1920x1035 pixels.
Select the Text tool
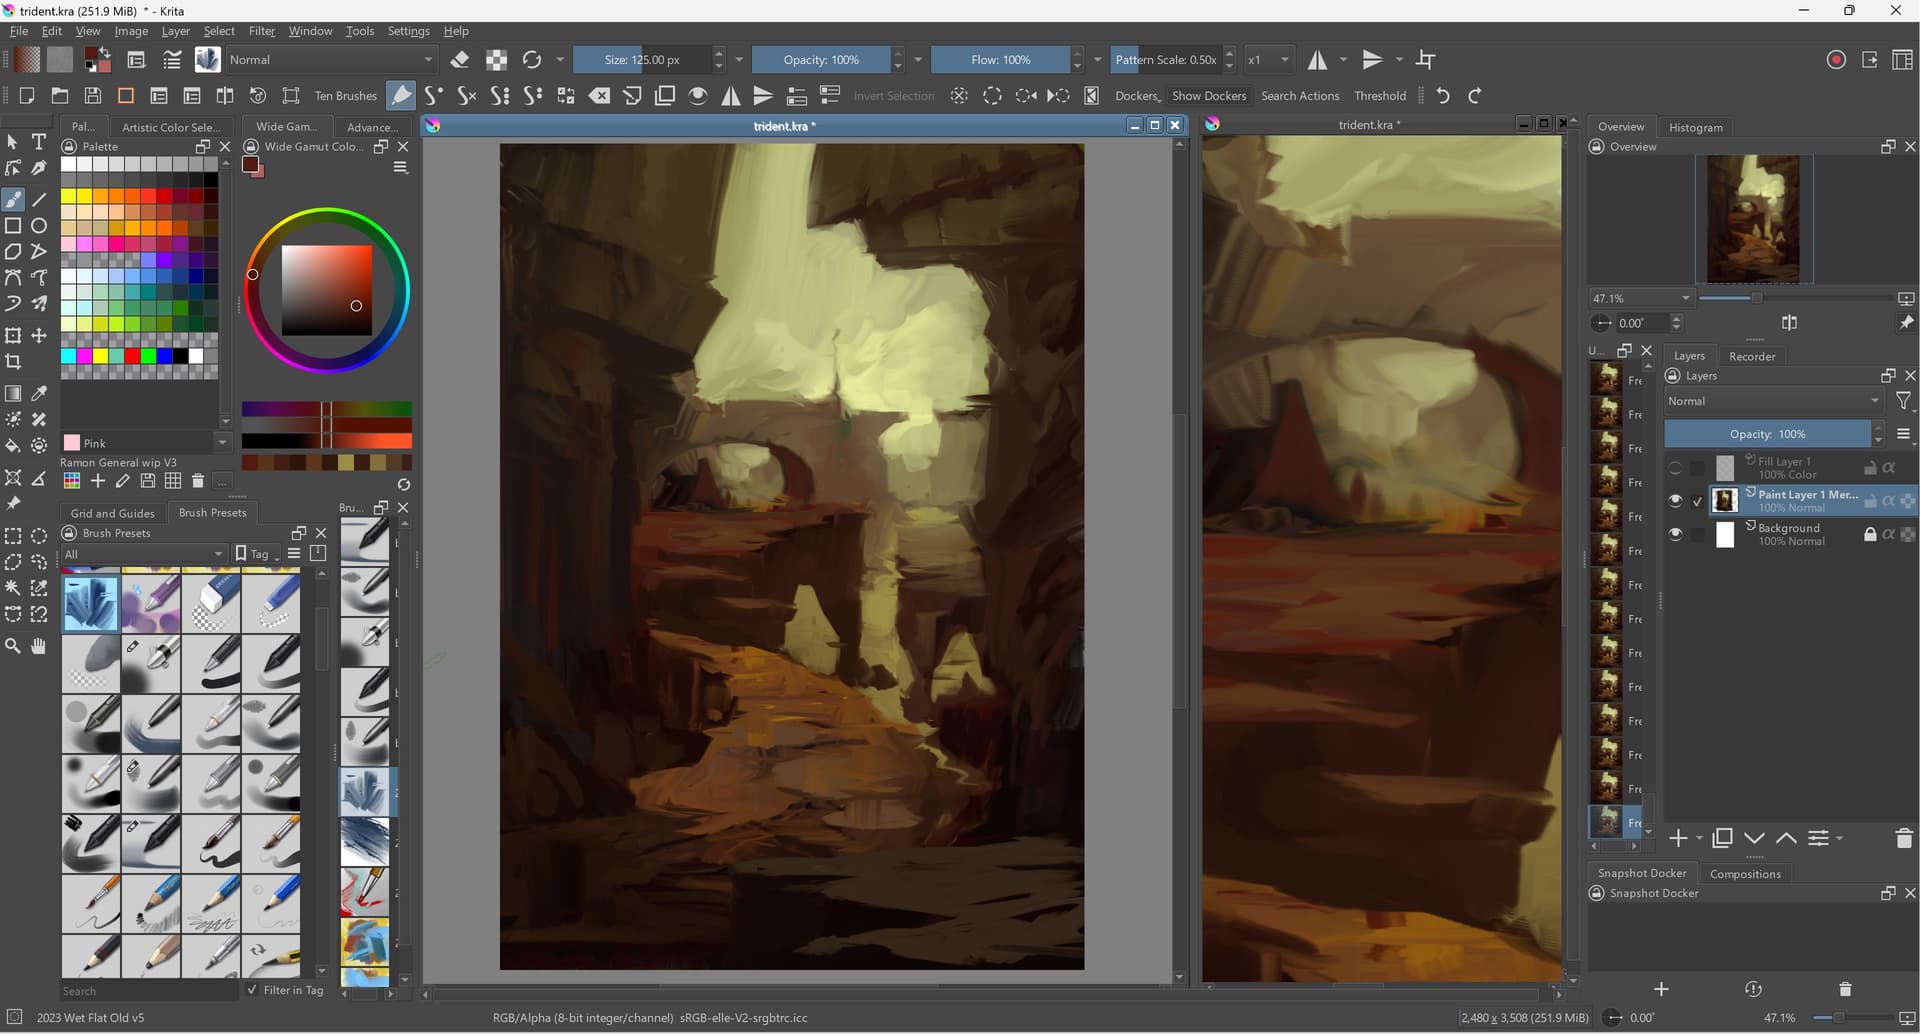coord(39,142)
